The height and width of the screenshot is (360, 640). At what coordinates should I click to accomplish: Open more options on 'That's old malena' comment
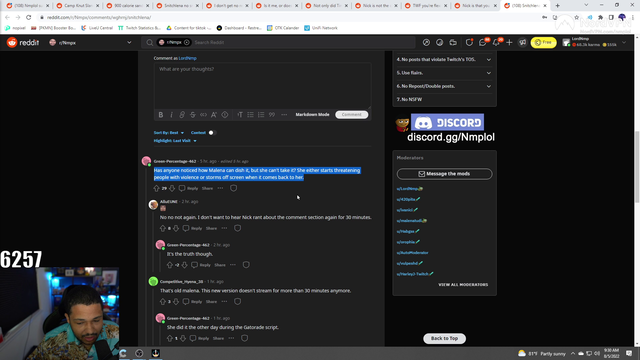[224, 302]
